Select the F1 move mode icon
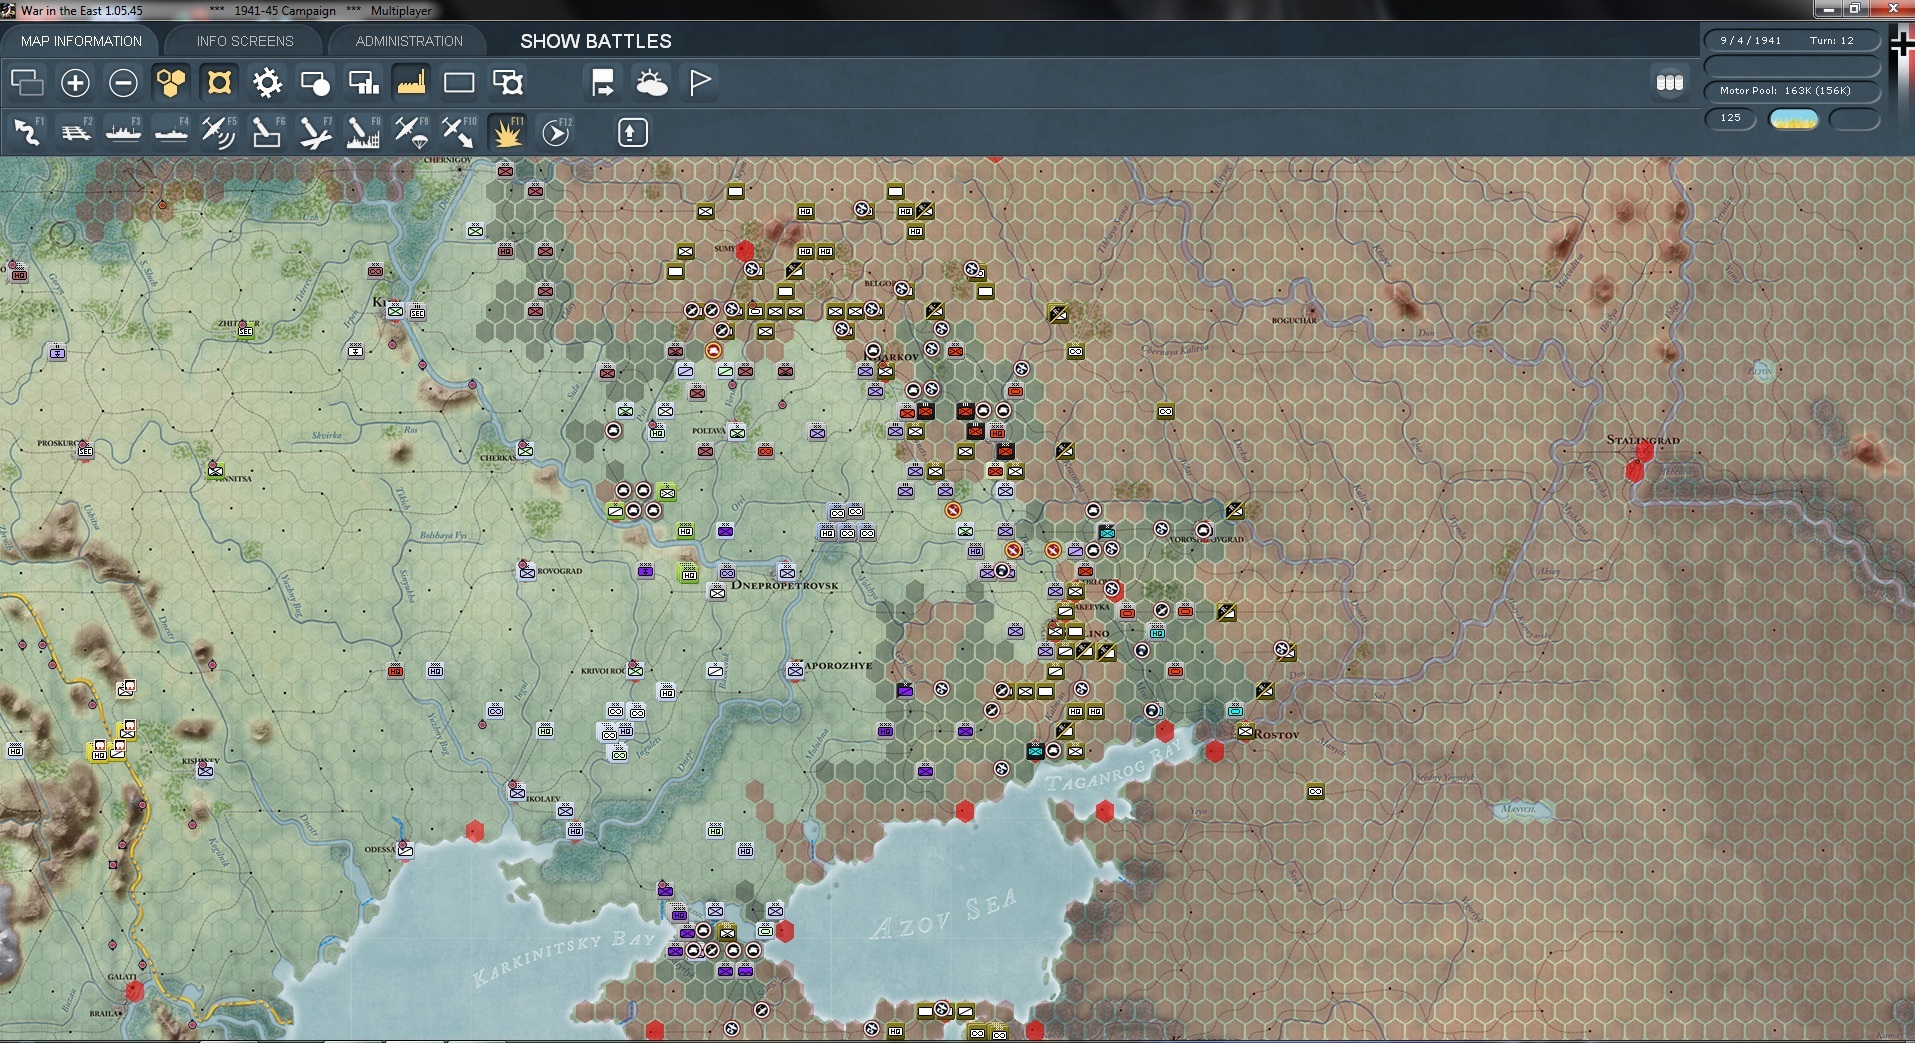 pyautogui.click(x=27, y=132)
